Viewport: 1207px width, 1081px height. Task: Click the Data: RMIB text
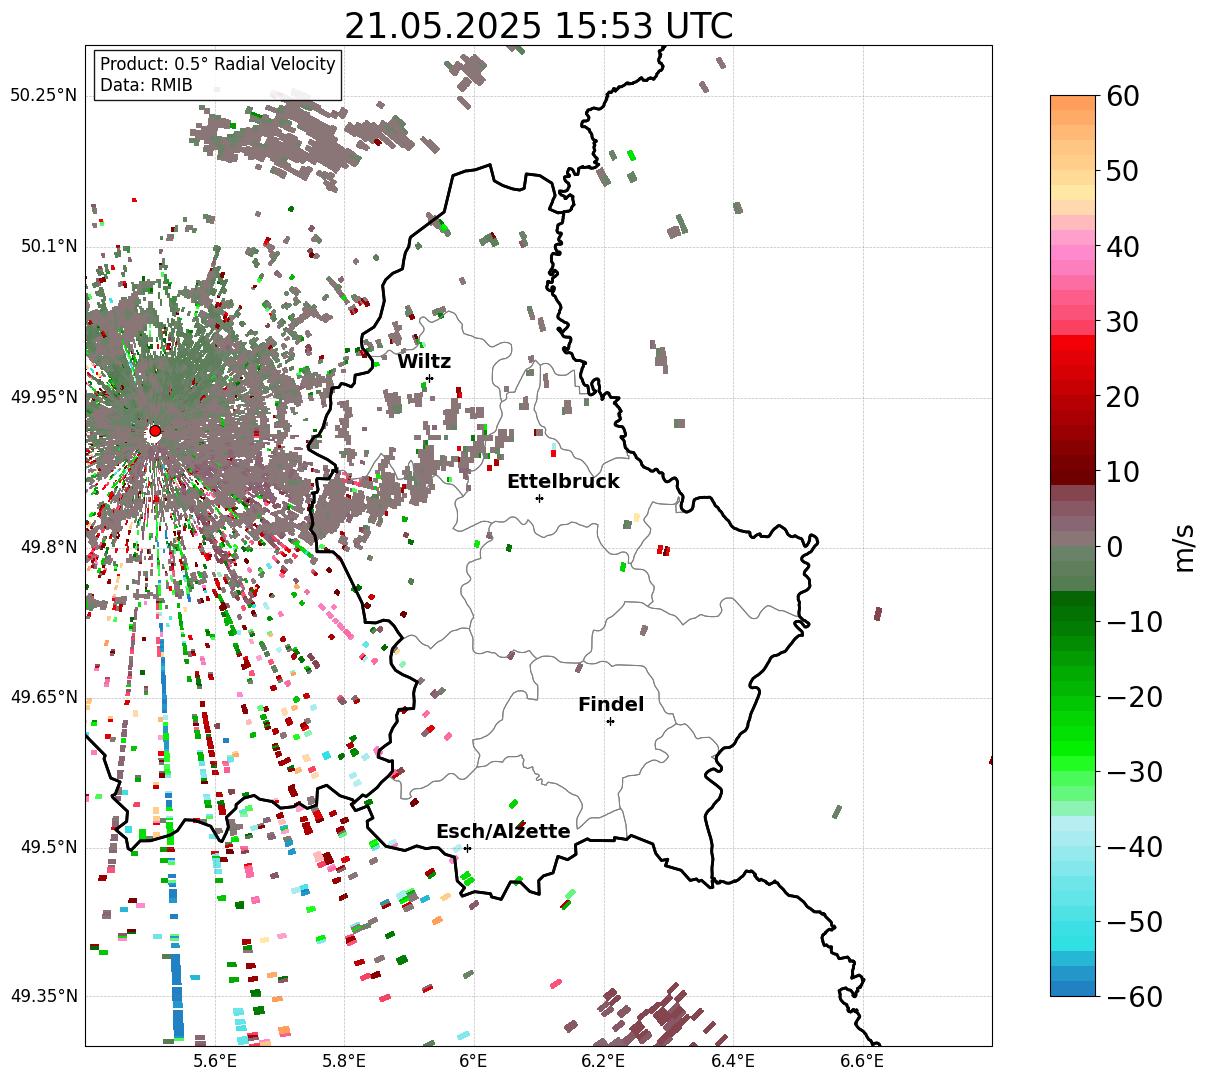[146, 85]
